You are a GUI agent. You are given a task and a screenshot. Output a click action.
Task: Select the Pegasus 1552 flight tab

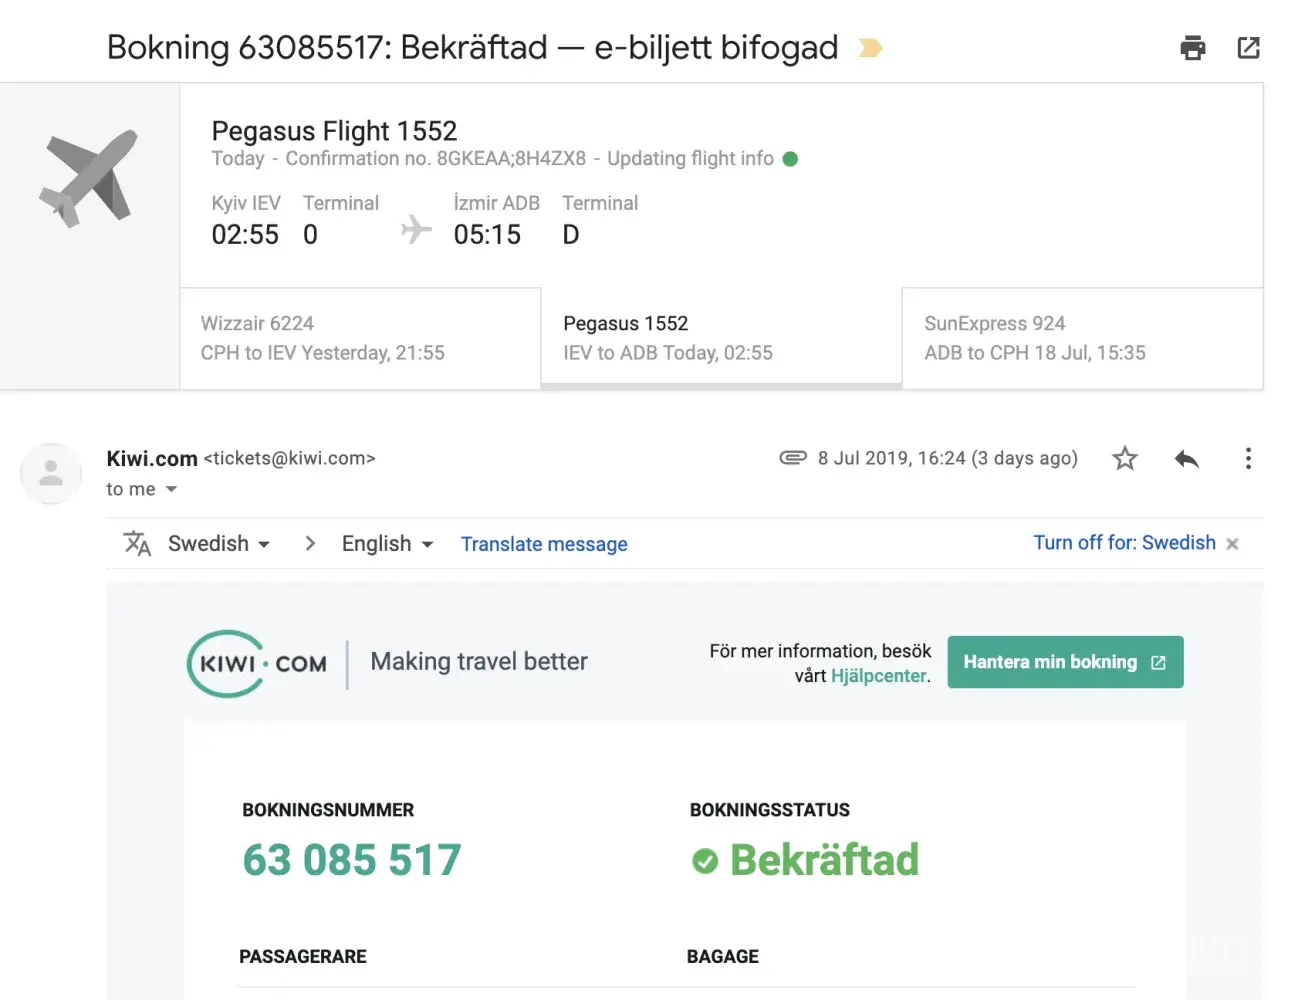[x=721, y=338]
